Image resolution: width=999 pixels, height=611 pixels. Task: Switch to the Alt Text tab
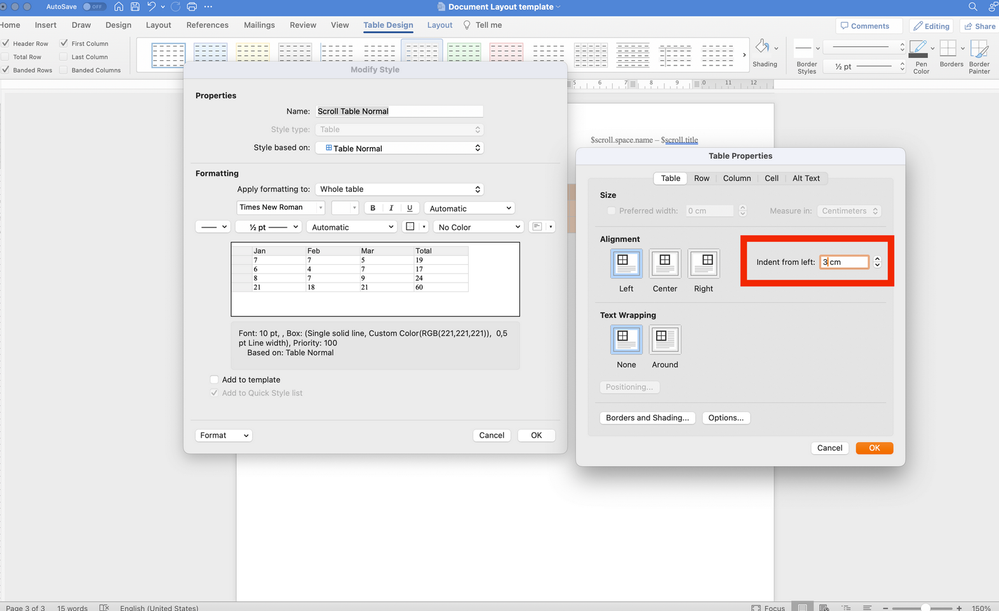806,178
